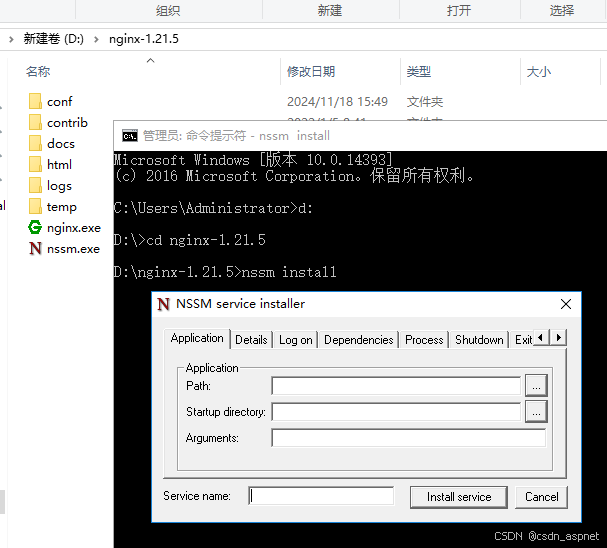
Task: Click the red N nssm.exe icon
Action: click(x=35, y=248)
